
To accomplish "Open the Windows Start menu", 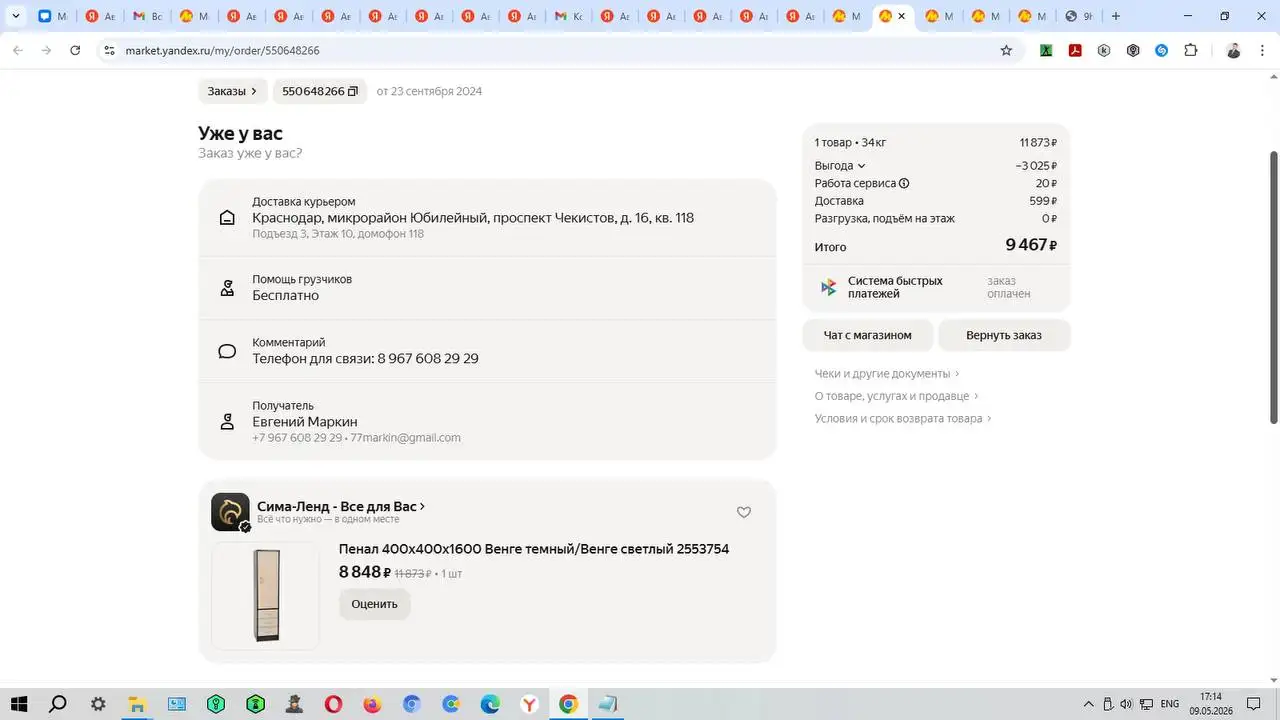I will (18, 704).
